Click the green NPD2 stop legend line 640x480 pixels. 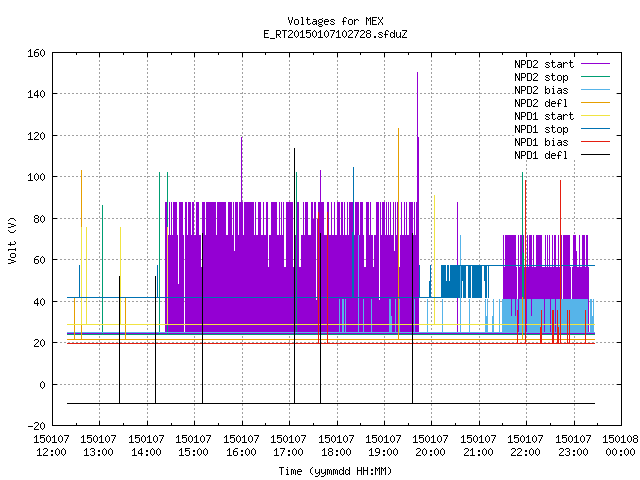pos(595,76)
